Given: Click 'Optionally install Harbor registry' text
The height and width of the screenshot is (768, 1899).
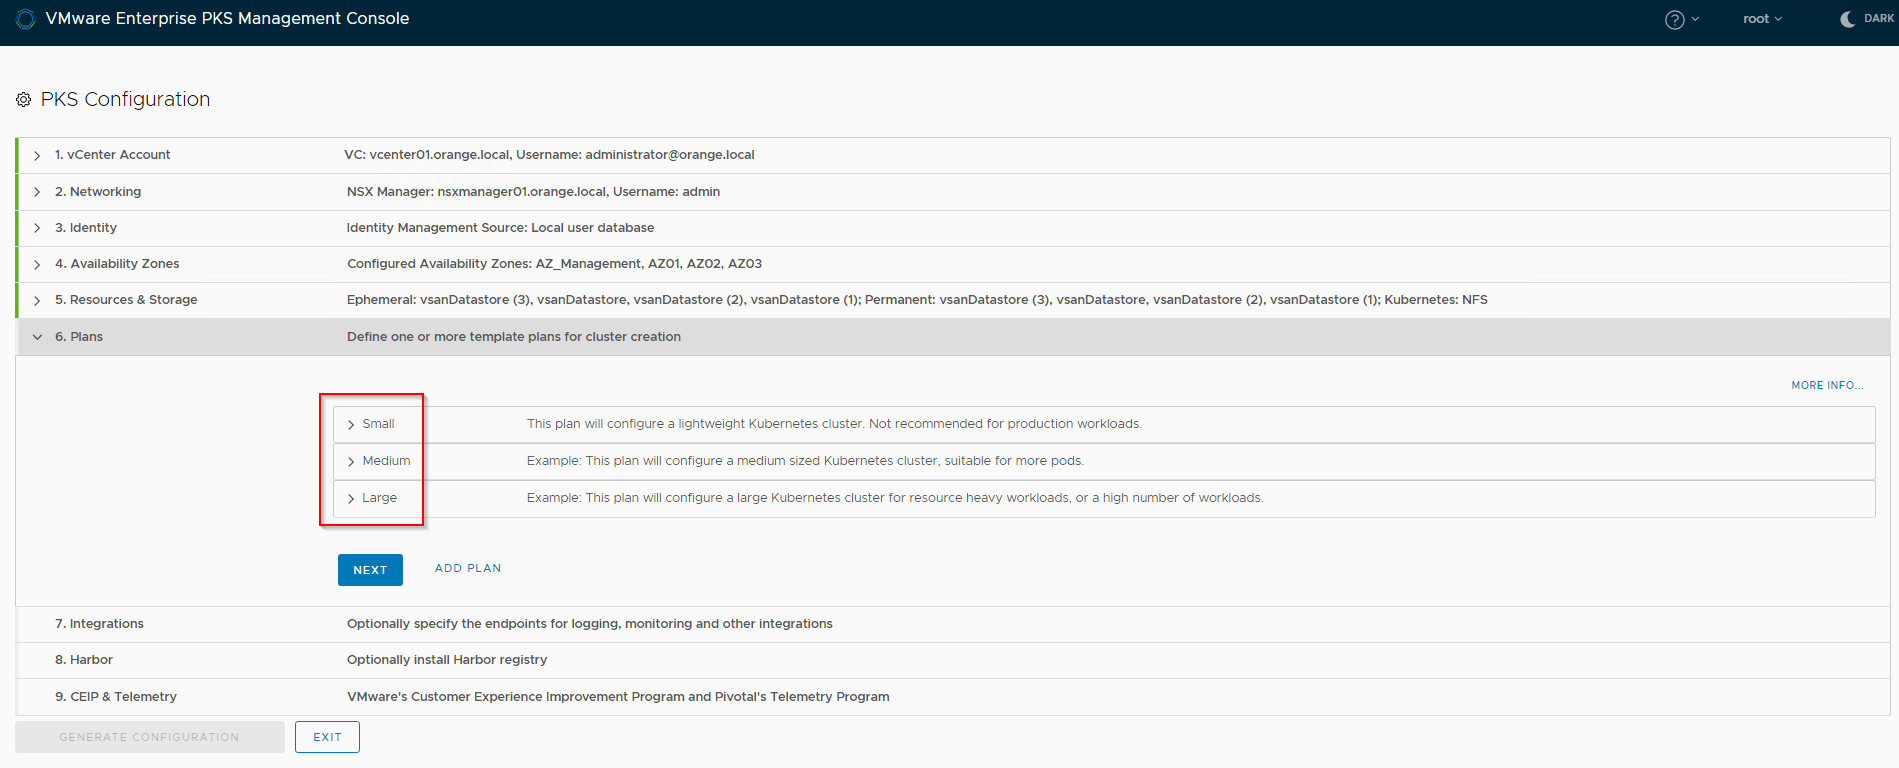Looking at the screenshot, I should coord(447,660).
